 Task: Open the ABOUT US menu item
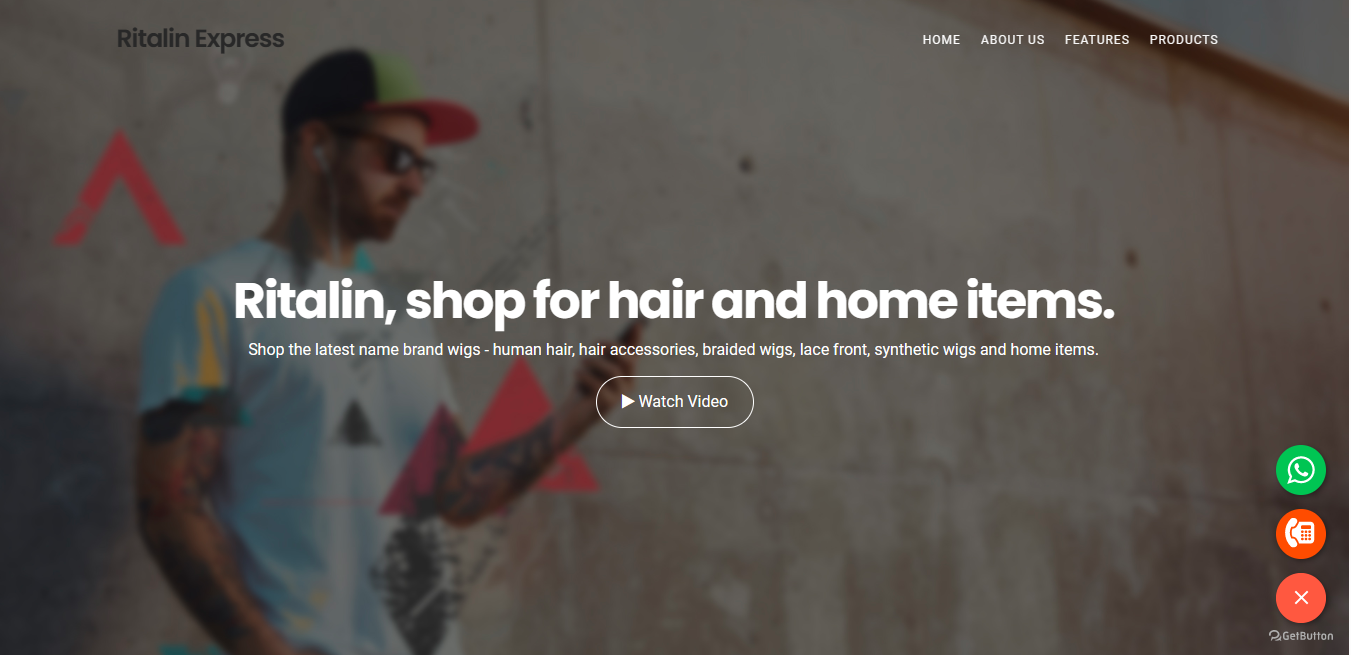1012,40
